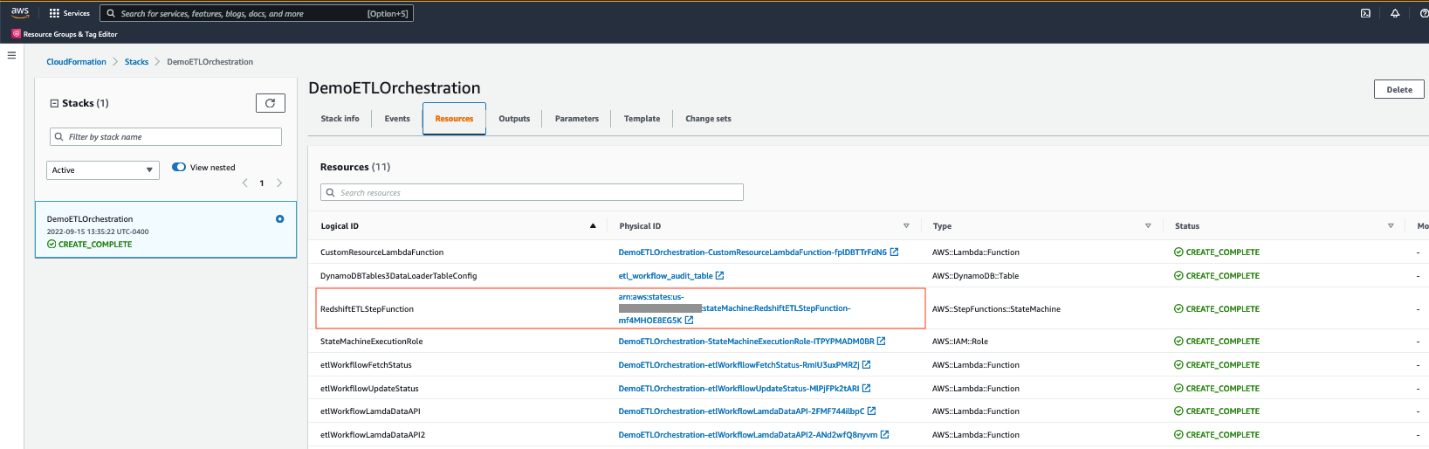
Task: Open the Active status filter dropdown
Action: pyautogui.click(x=103, y=170)
